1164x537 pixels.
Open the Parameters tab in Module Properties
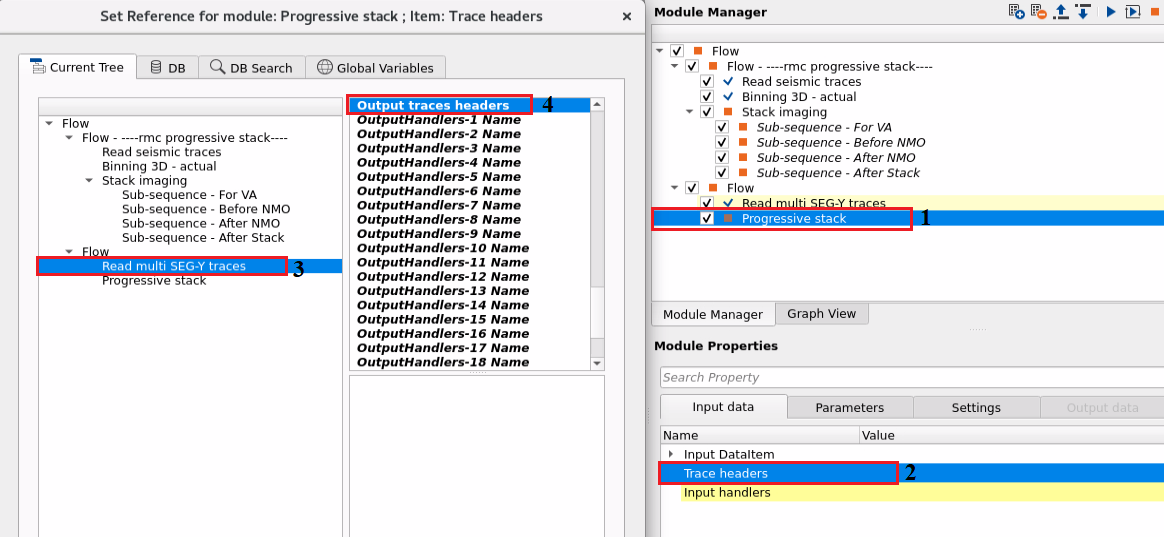(849, 408)
